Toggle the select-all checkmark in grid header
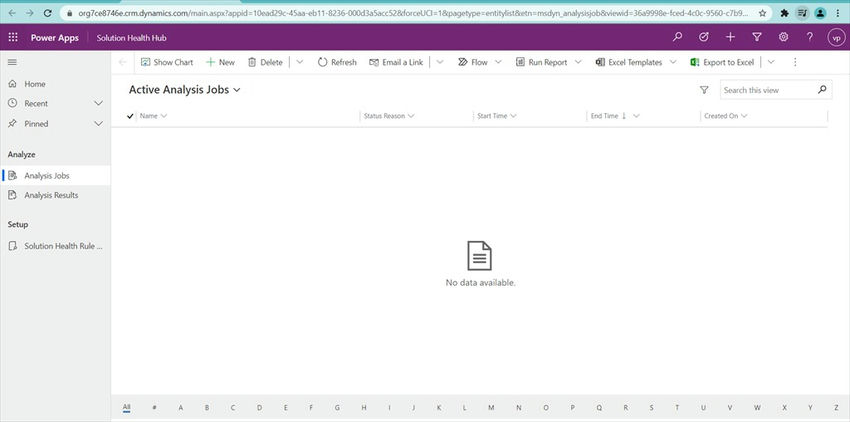 click(x=130, y=116)
